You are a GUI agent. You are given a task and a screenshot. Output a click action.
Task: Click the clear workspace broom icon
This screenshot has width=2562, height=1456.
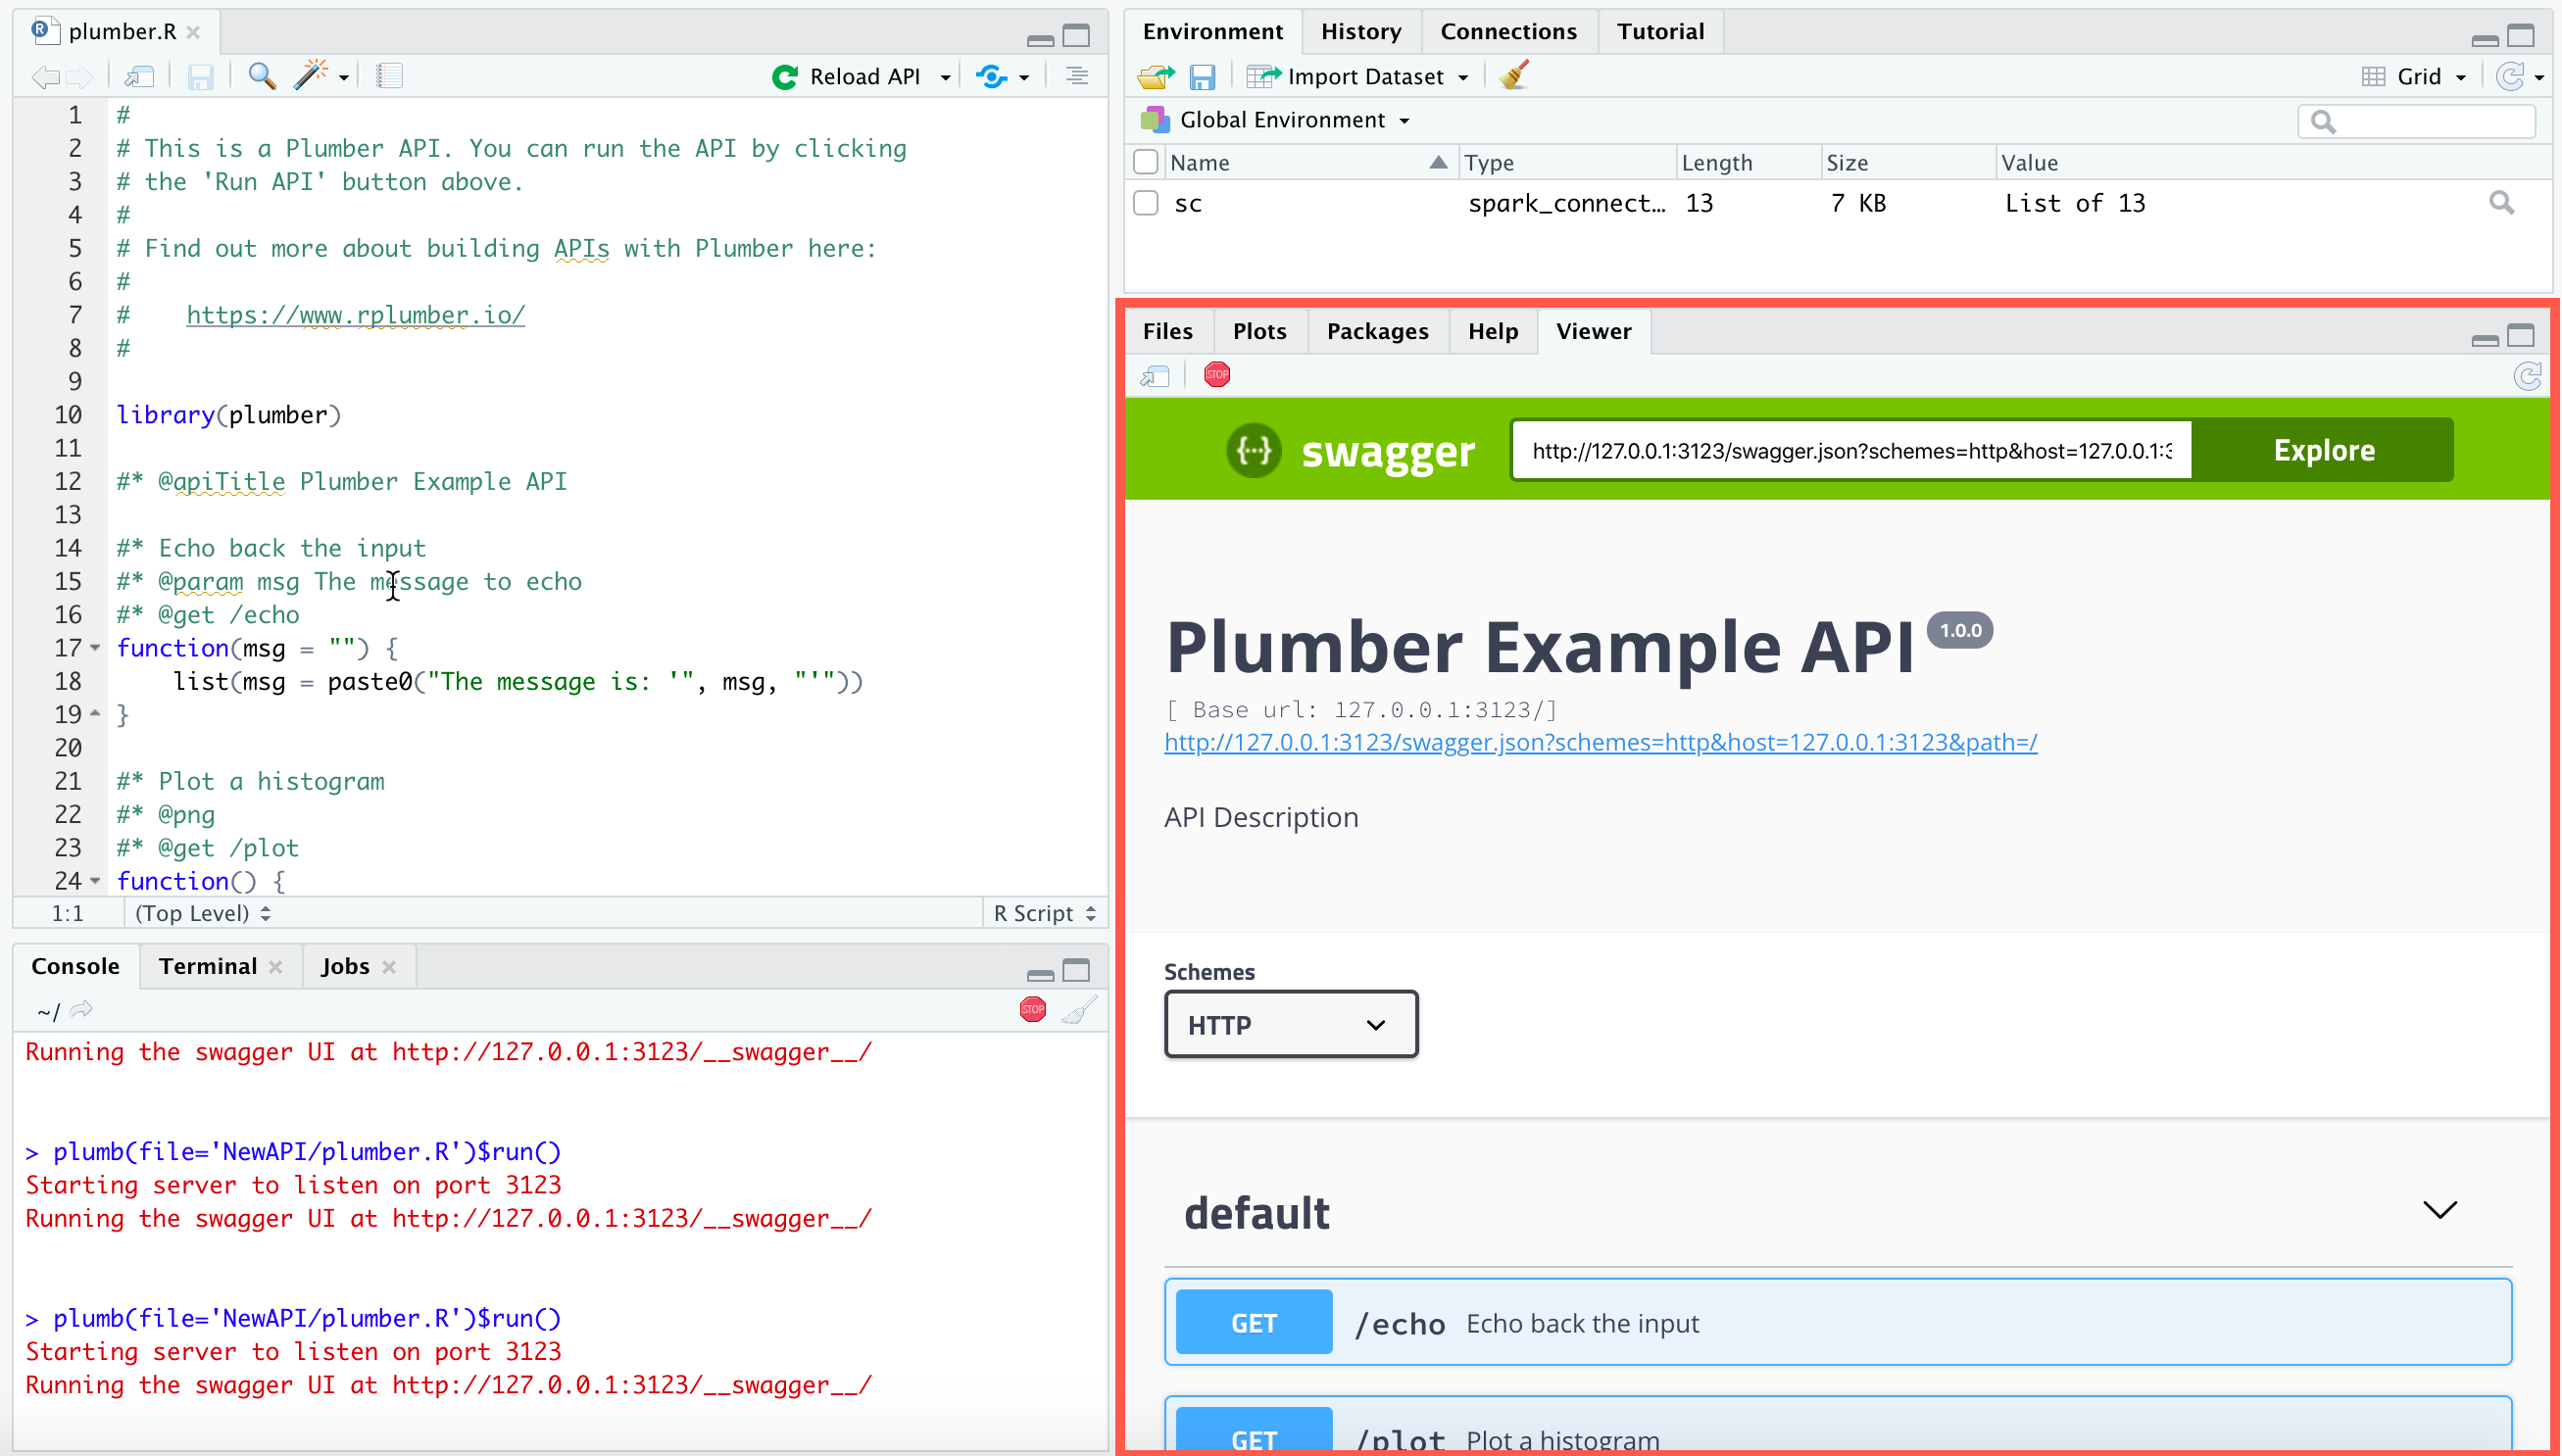click(1514, 76)
